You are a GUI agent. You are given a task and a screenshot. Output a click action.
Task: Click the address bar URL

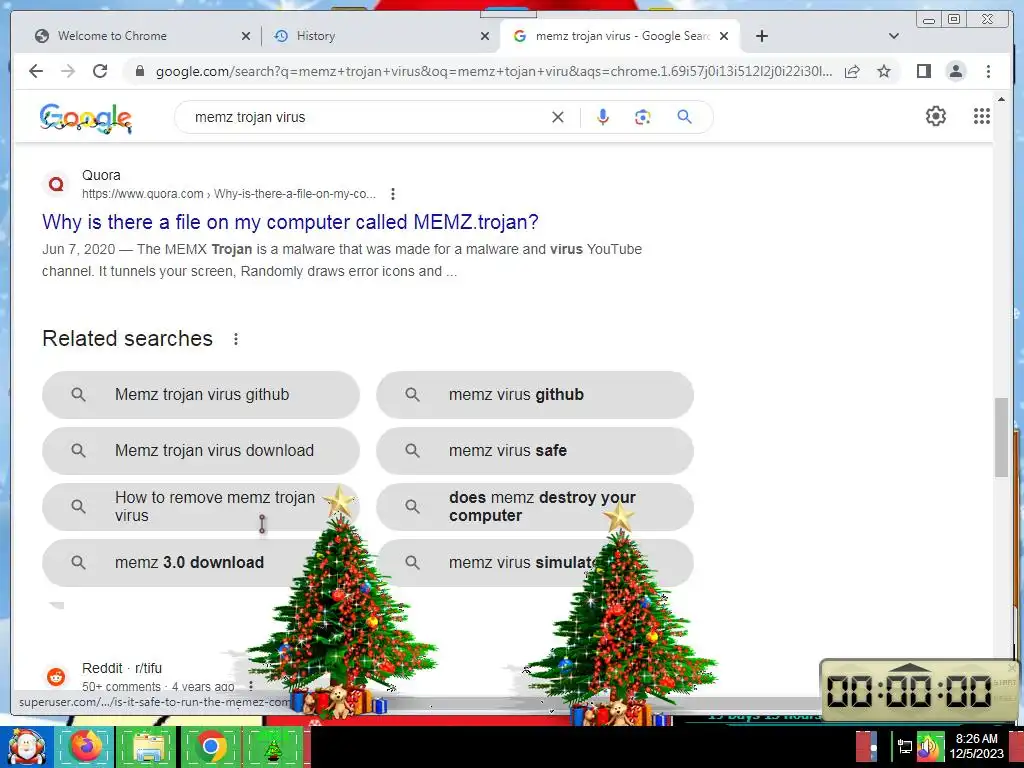point(494,71)
